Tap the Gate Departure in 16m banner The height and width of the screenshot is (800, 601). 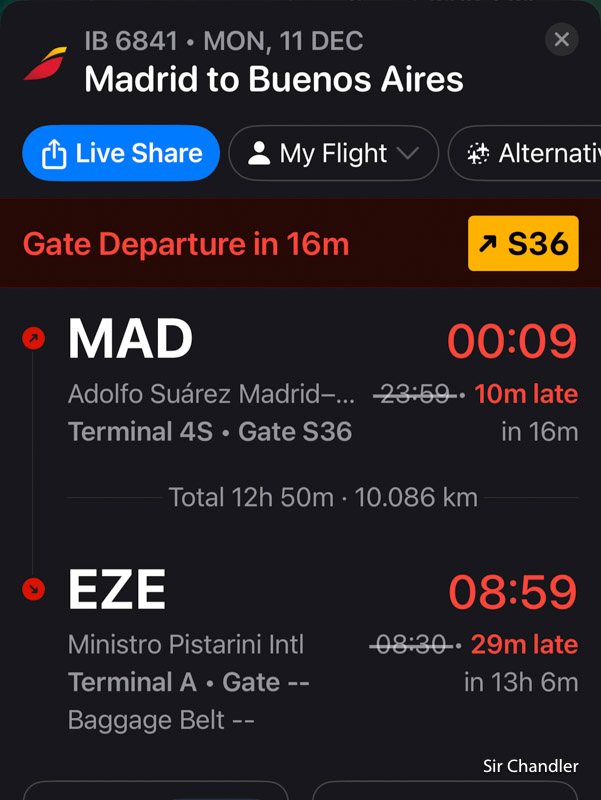186,244
